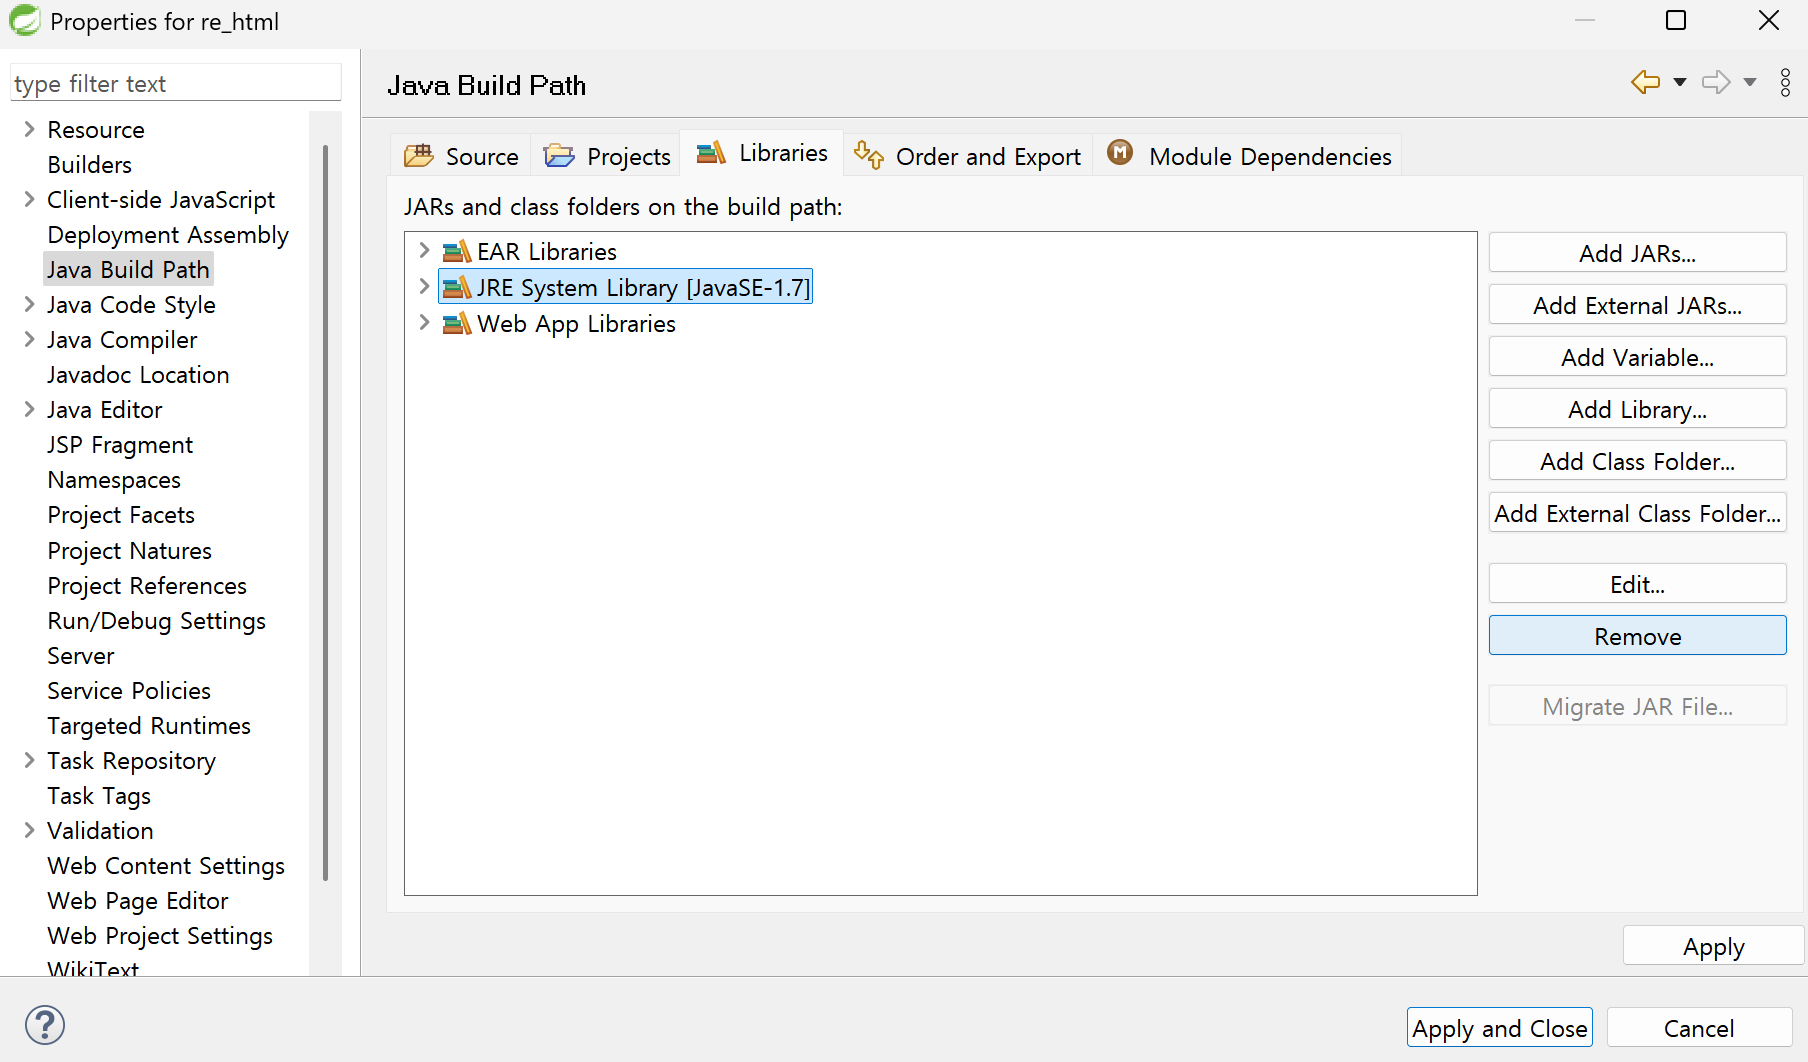Remove the selected library
Image resolution: width=1808 pixels, height=1062 pixels.
click(1637, 636)
